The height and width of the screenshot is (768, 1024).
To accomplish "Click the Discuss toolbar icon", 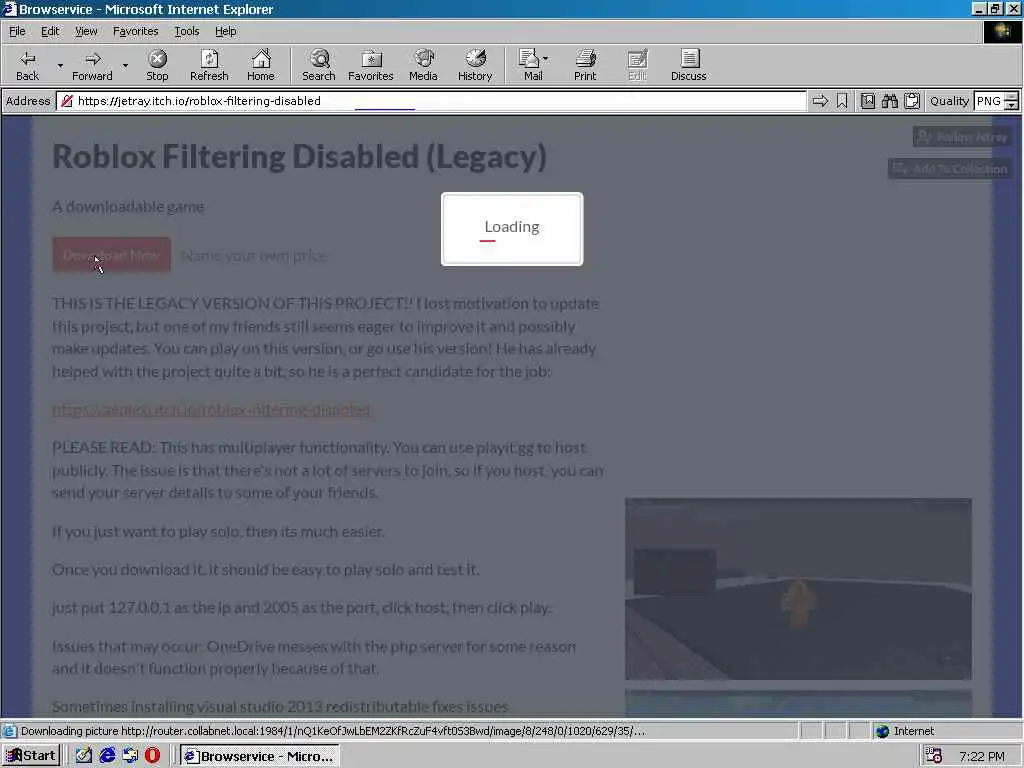I will (688, 65).
